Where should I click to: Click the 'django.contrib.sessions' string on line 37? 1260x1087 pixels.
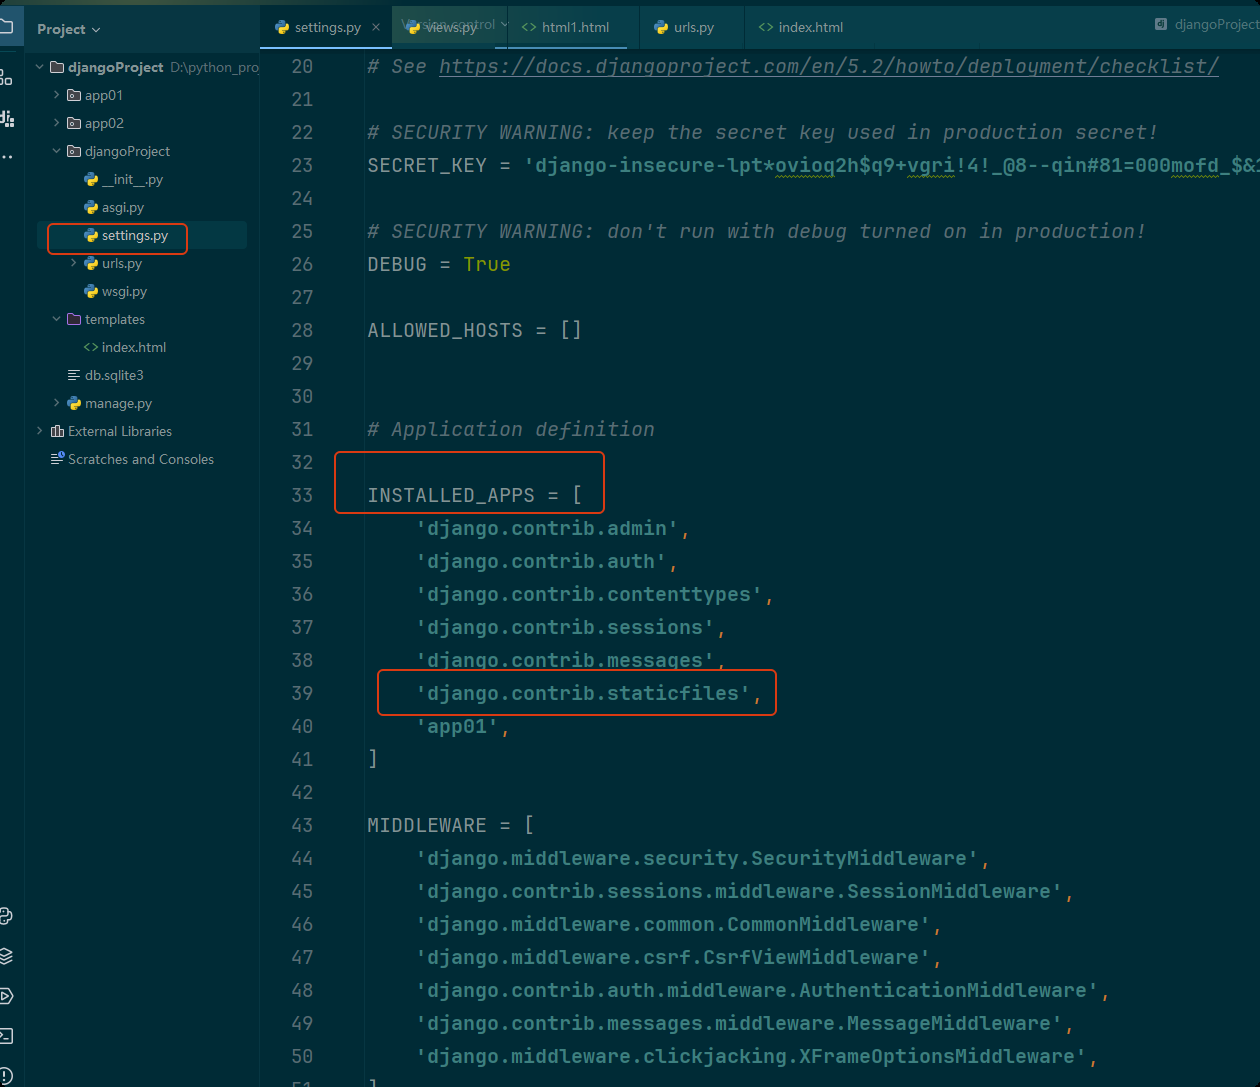click(x=565, y=627)
